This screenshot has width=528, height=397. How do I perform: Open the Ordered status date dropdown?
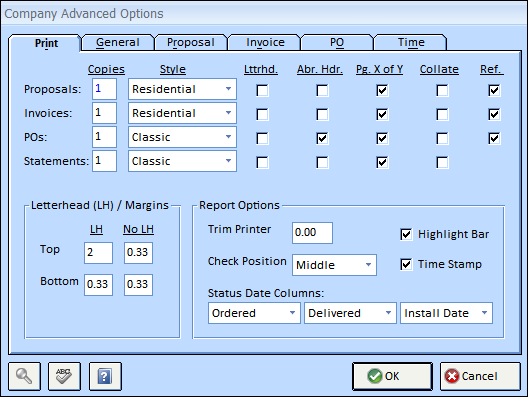pyautogui.click(x=254, y=313)
